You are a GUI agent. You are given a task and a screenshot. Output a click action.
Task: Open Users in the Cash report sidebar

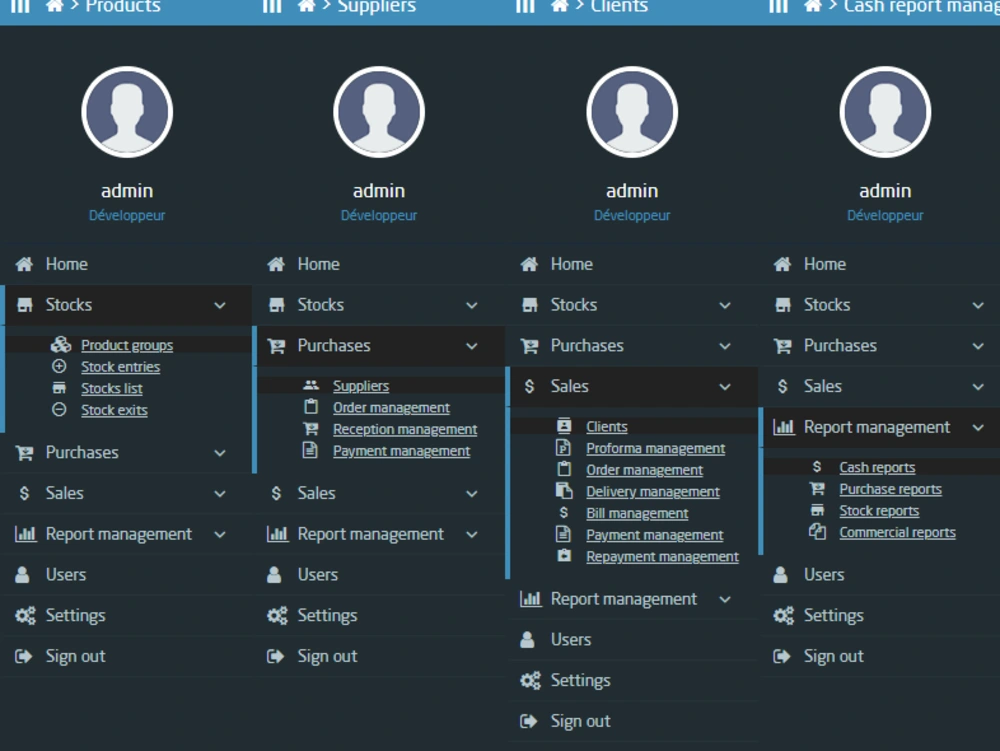(879, 574)
